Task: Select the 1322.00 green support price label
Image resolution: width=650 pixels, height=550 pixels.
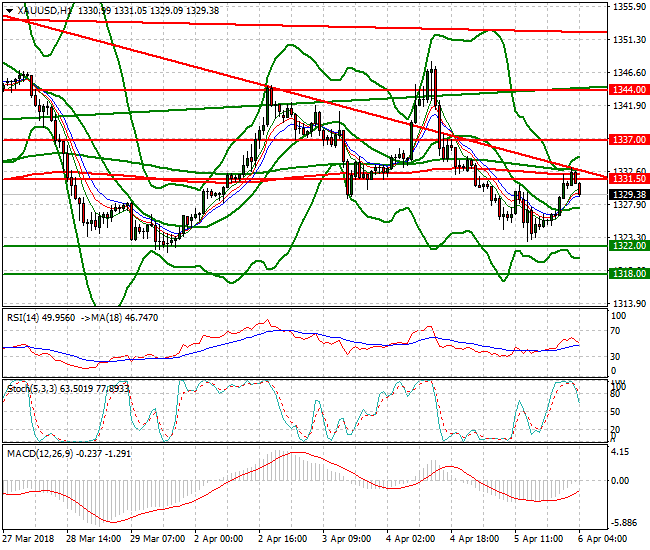Action: click(625, 245)
